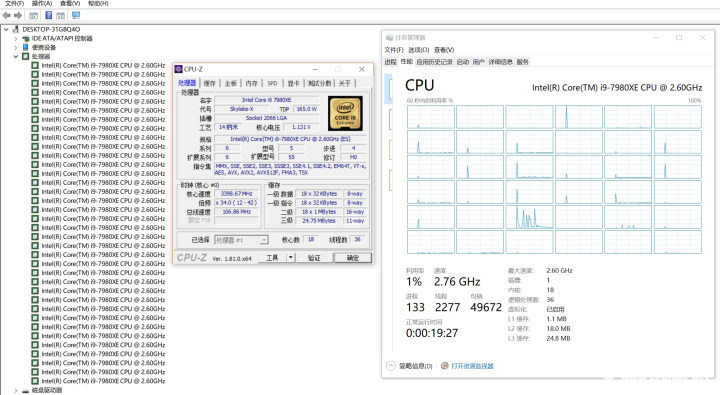Click the Task Manager title bar icon

pyautogui.click(x=389, y=38)
